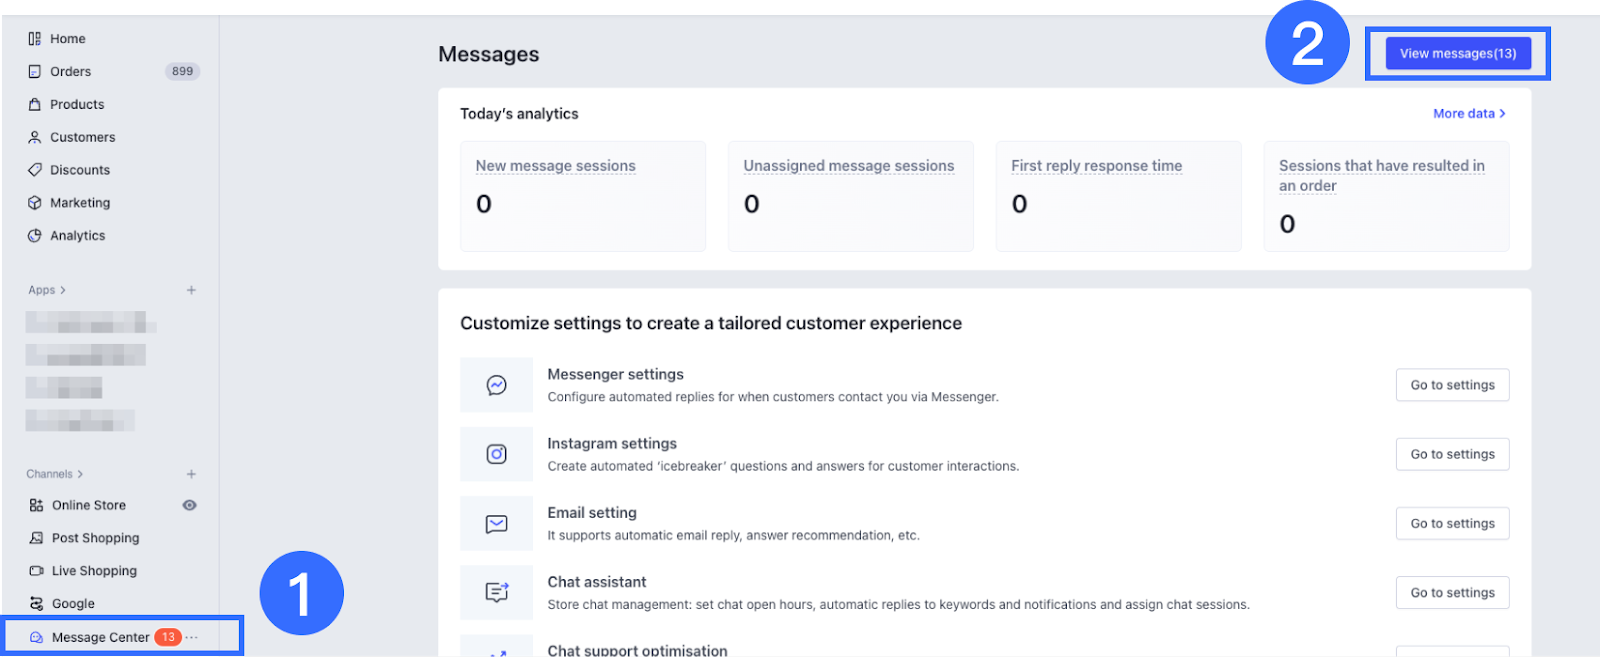
Task: Click the Messenger settings icon
Action: 496,385
